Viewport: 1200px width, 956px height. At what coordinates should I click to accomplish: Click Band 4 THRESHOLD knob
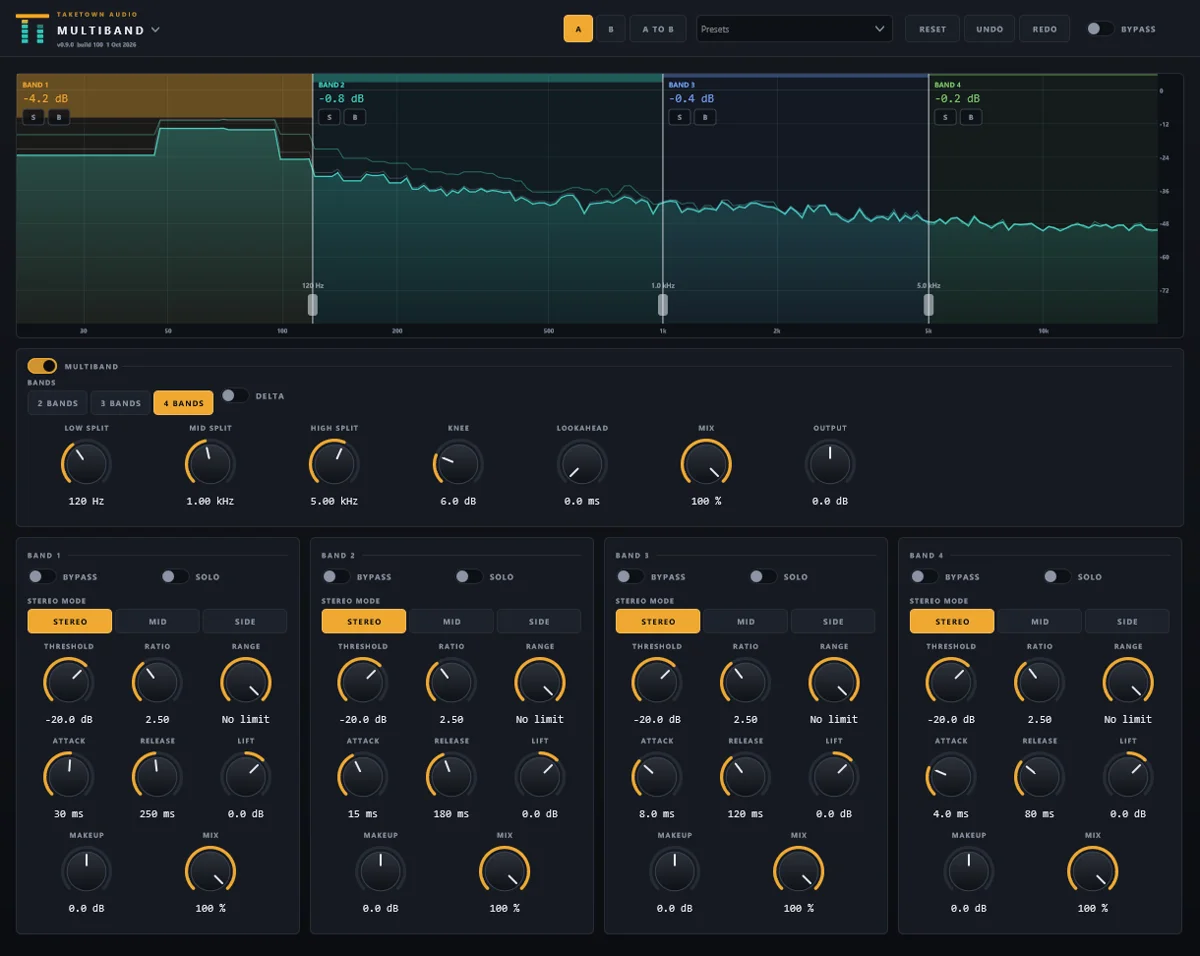pyautogui.click(x=950, y=682)
